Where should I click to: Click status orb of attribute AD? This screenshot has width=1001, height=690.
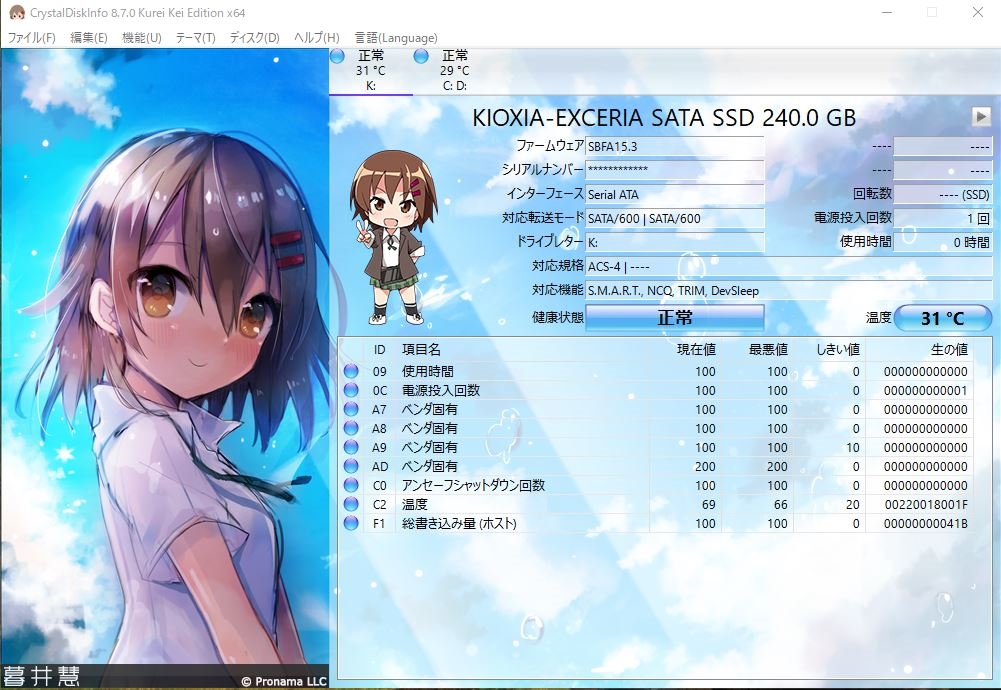point(350,466)
